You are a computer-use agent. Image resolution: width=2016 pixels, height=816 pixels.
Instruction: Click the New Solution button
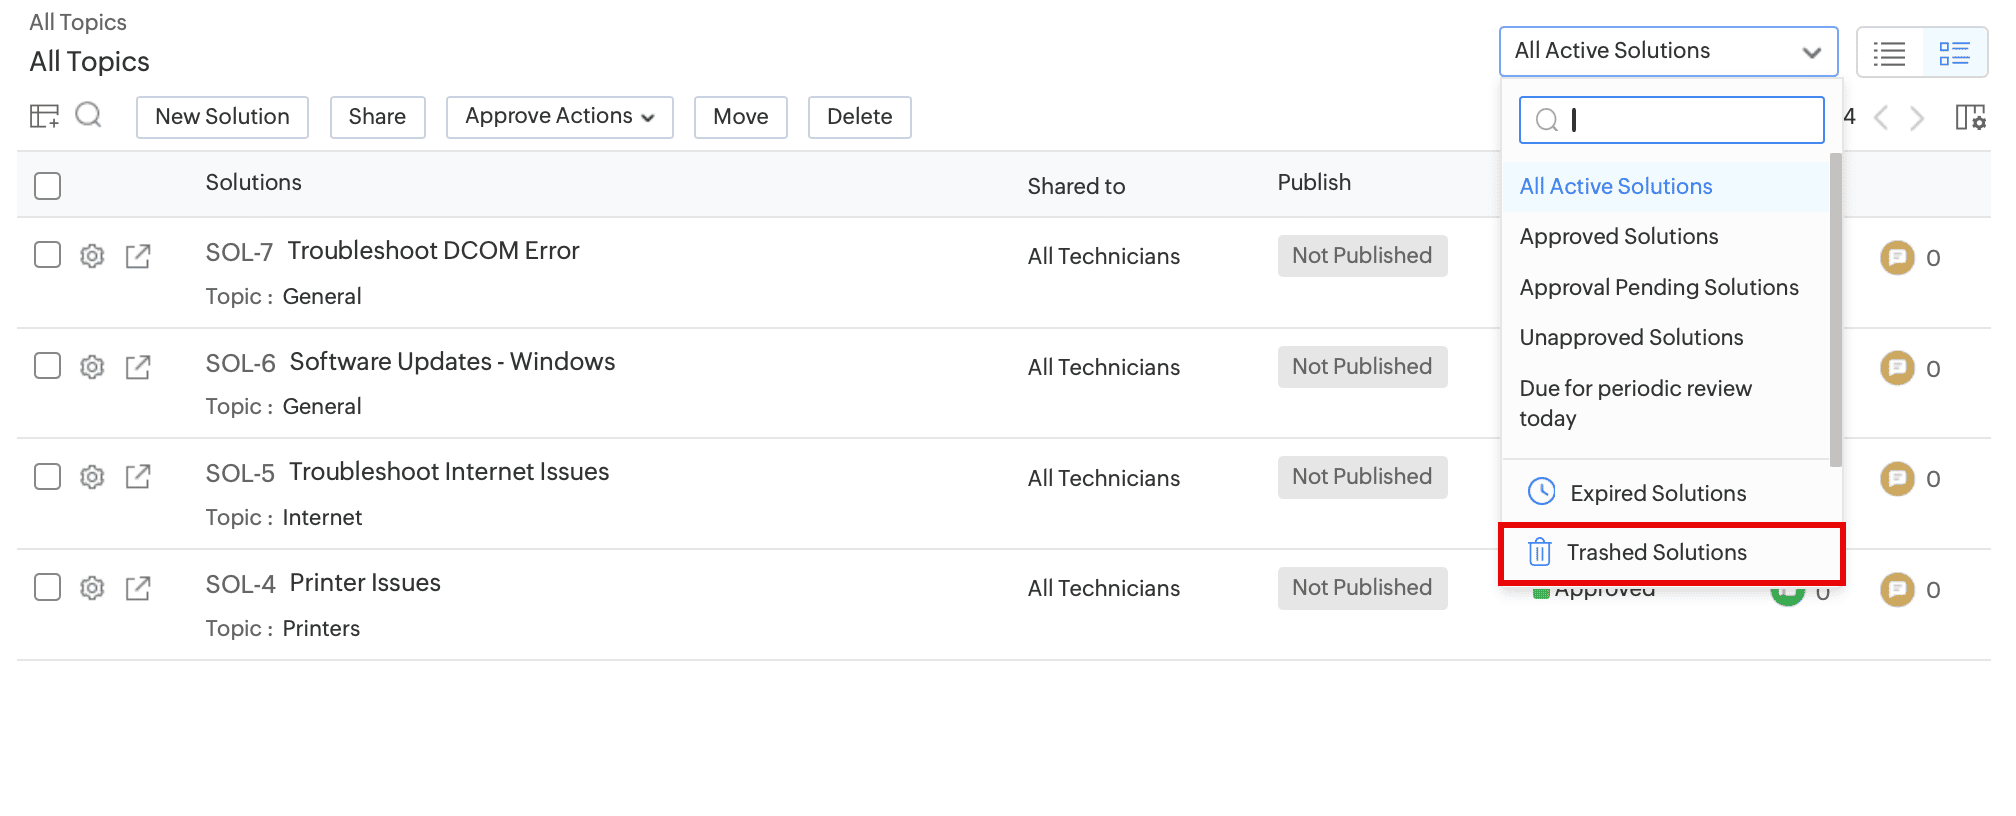(x=222, y=117)
